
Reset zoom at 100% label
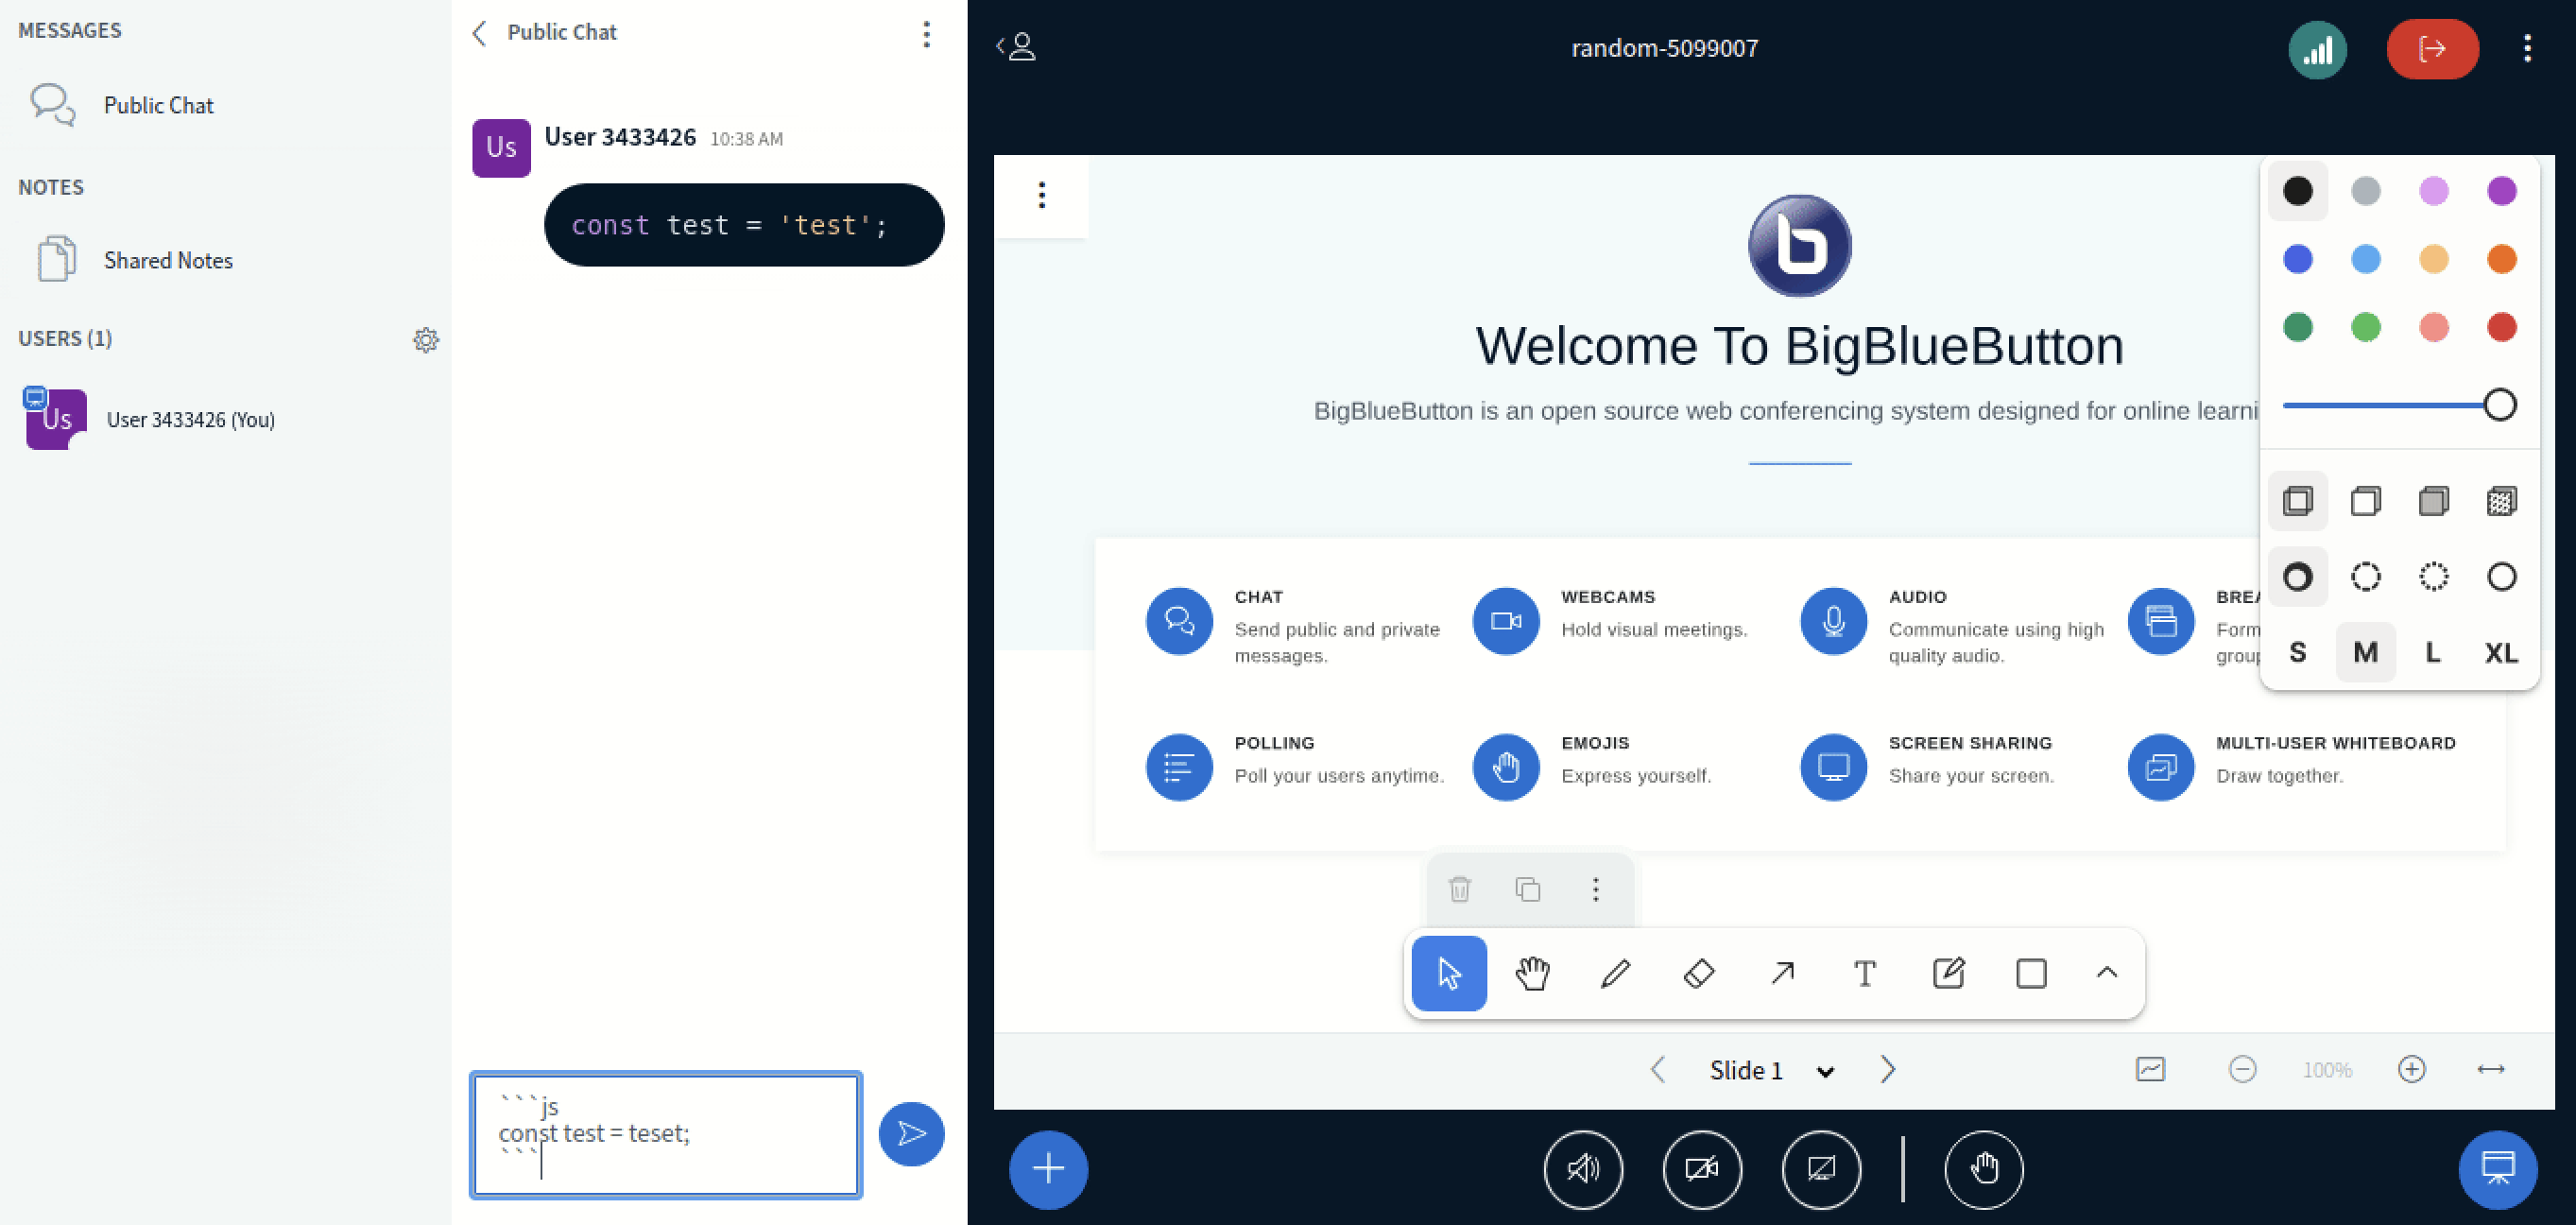[x=2327, y=1070]
